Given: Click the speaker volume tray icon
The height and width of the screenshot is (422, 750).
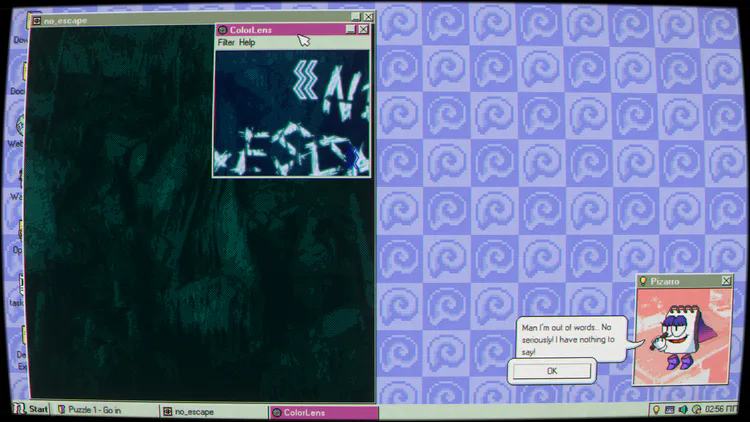Looking at the screenshot, I should click(683, 410).
